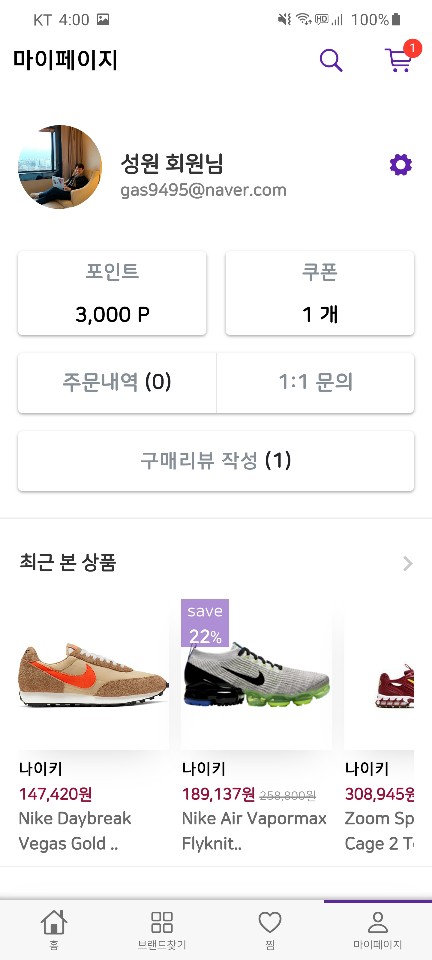Click the Nike Air Vapormax Flyknit title
Viewport: 432px width, 960px height.
[x=255, y=831]
